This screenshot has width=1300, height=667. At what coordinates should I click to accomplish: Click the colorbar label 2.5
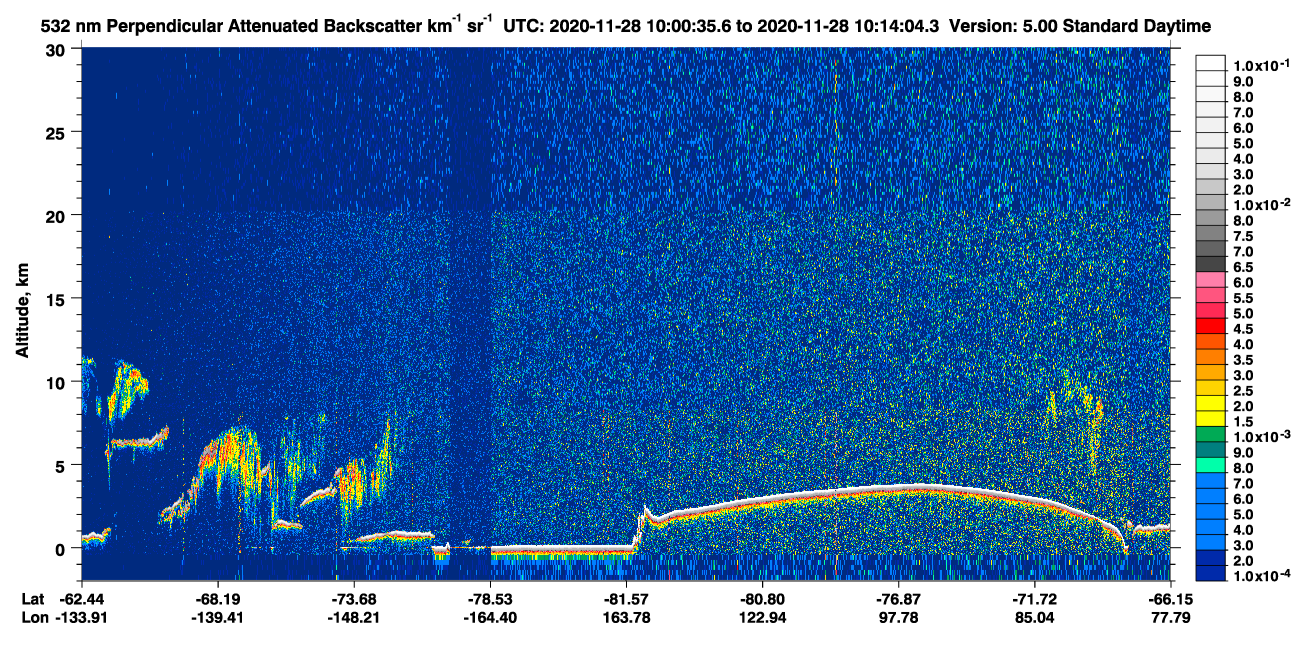tap(1243, 393)
